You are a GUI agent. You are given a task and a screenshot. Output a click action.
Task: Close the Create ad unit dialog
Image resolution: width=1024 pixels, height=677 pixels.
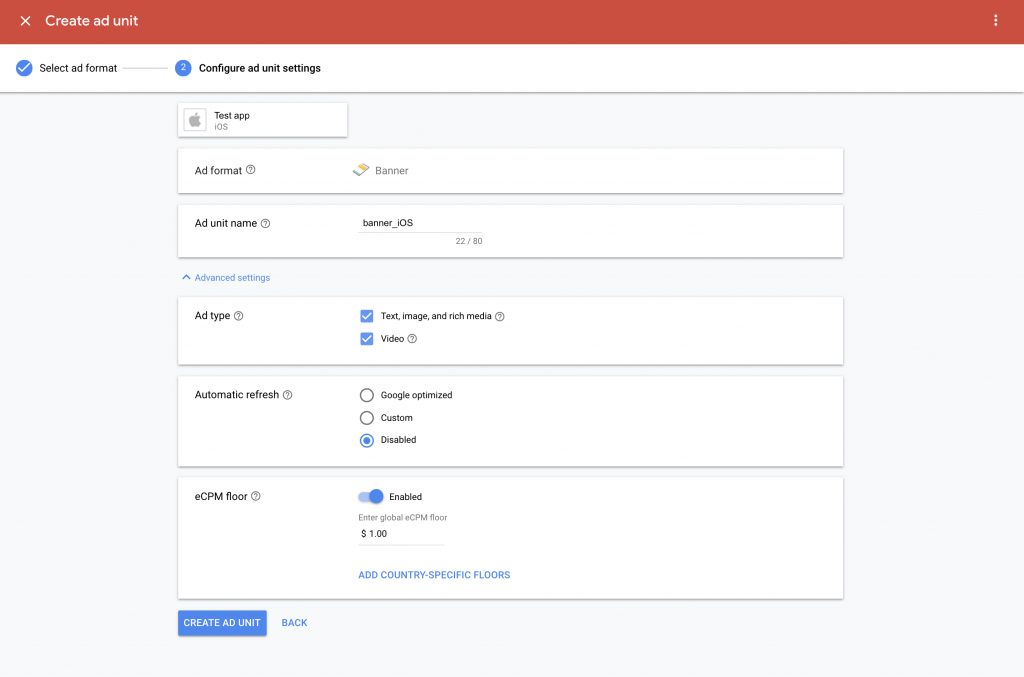point(24,20)
